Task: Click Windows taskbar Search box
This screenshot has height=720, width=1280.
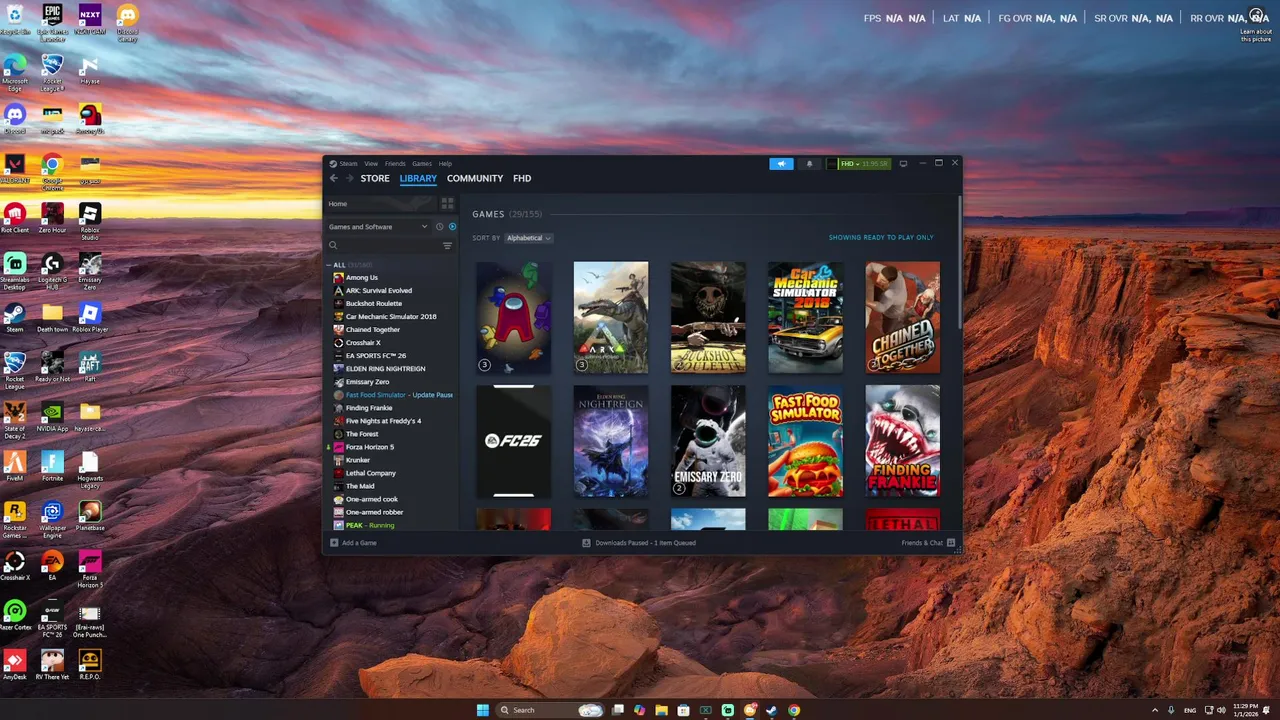Action: [550, 710]
